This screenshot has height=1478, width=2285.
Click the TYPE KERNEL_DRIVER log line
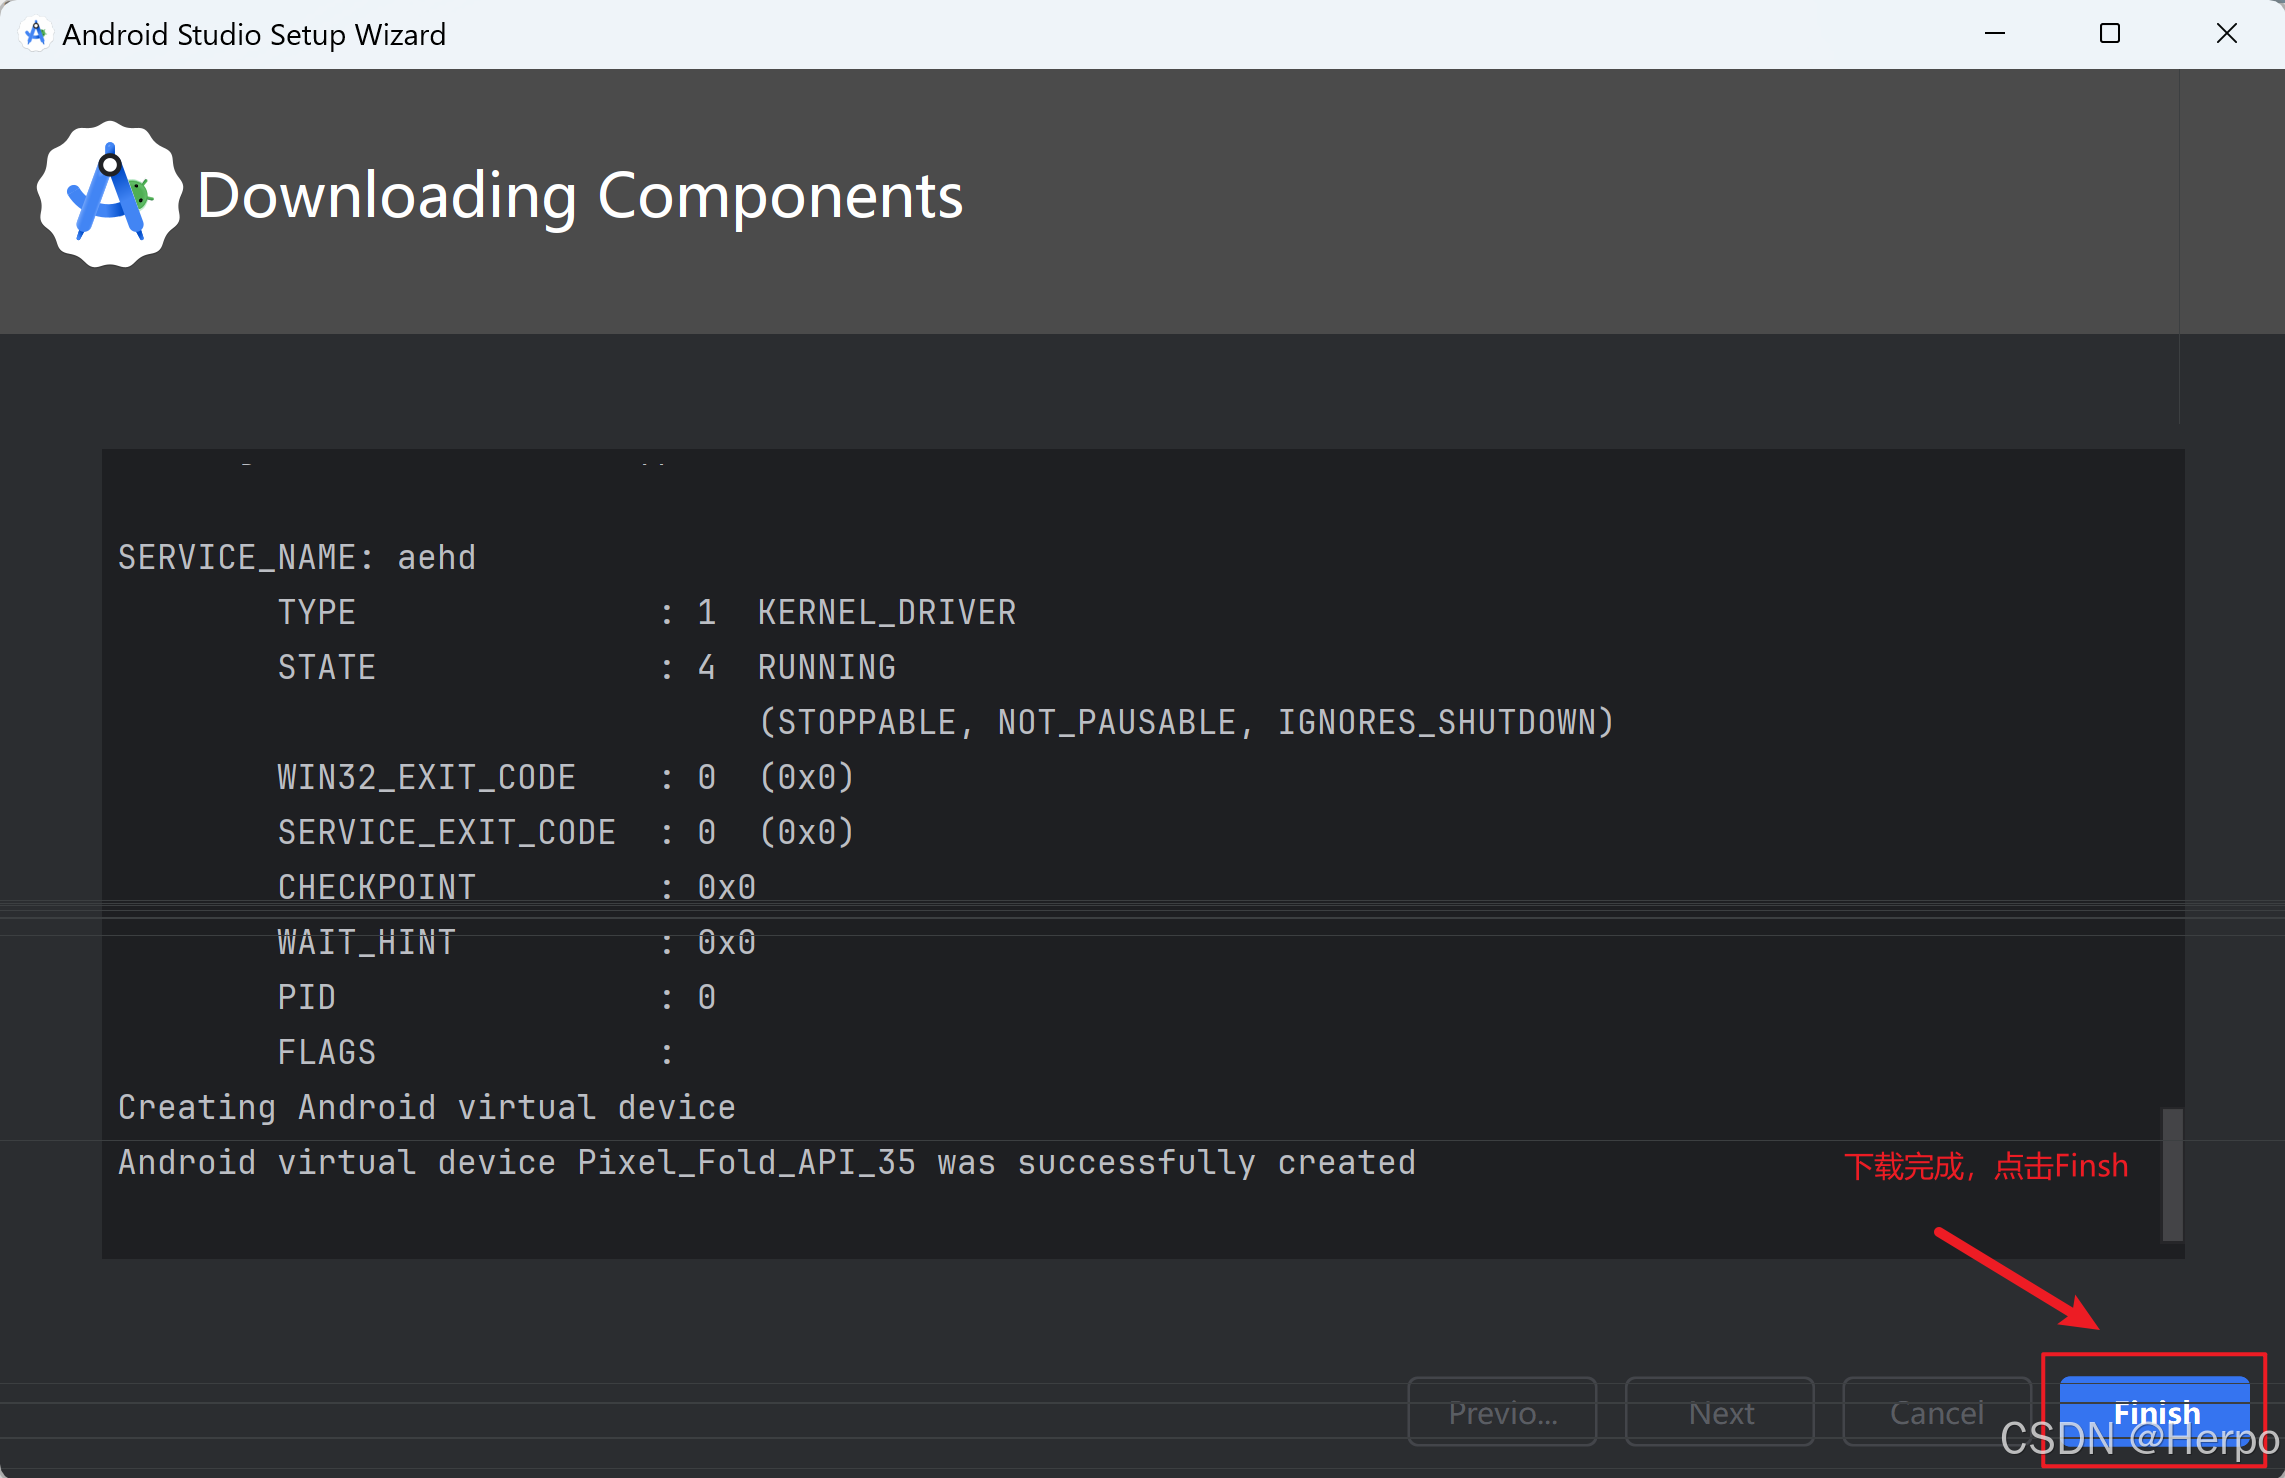(x=646, y=612)
